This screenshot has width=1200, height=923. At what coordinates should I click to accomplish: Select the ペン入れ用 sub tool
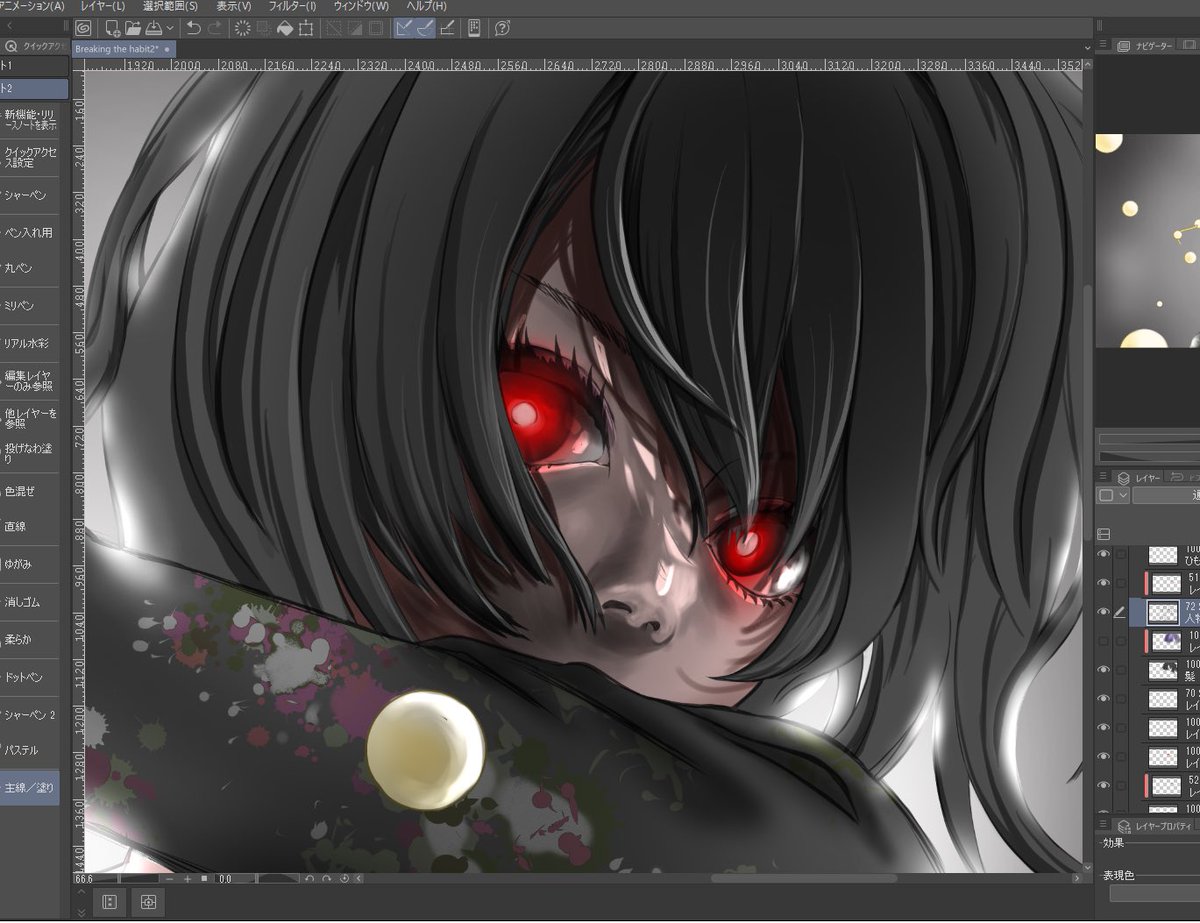click(x=29, y=233)
